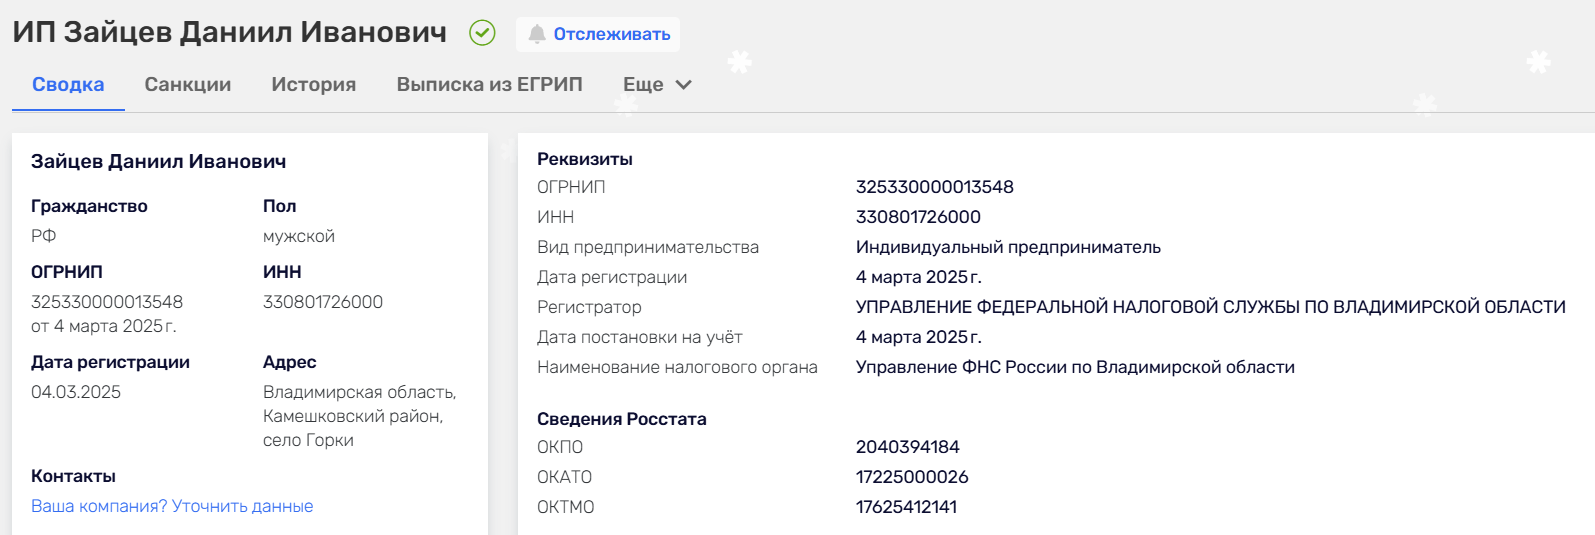Click the Отслеживать button
This screenshot has width=1595, height=535.
pyautogui.click(x=598, y=34)
